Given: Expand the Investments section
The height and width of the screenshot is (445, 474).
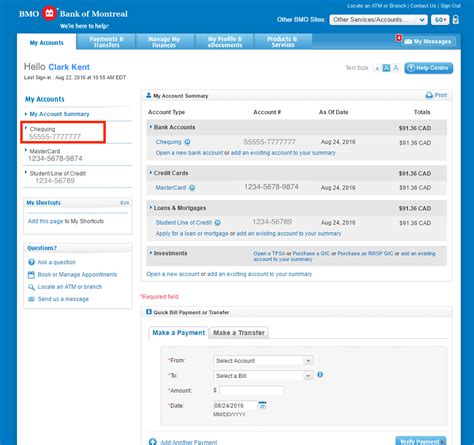Looking at the screenshot, I should pos(151,253).
